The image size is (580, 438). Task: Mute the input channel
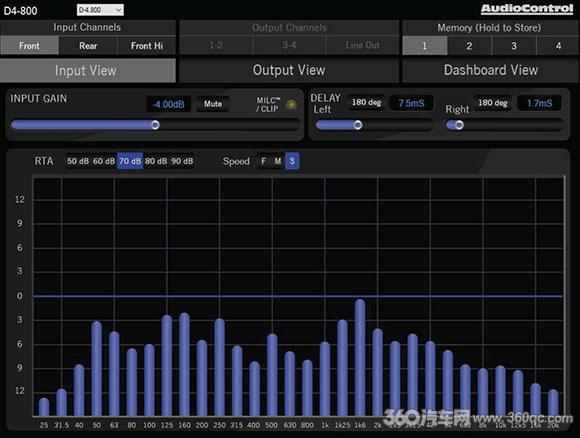213,104
